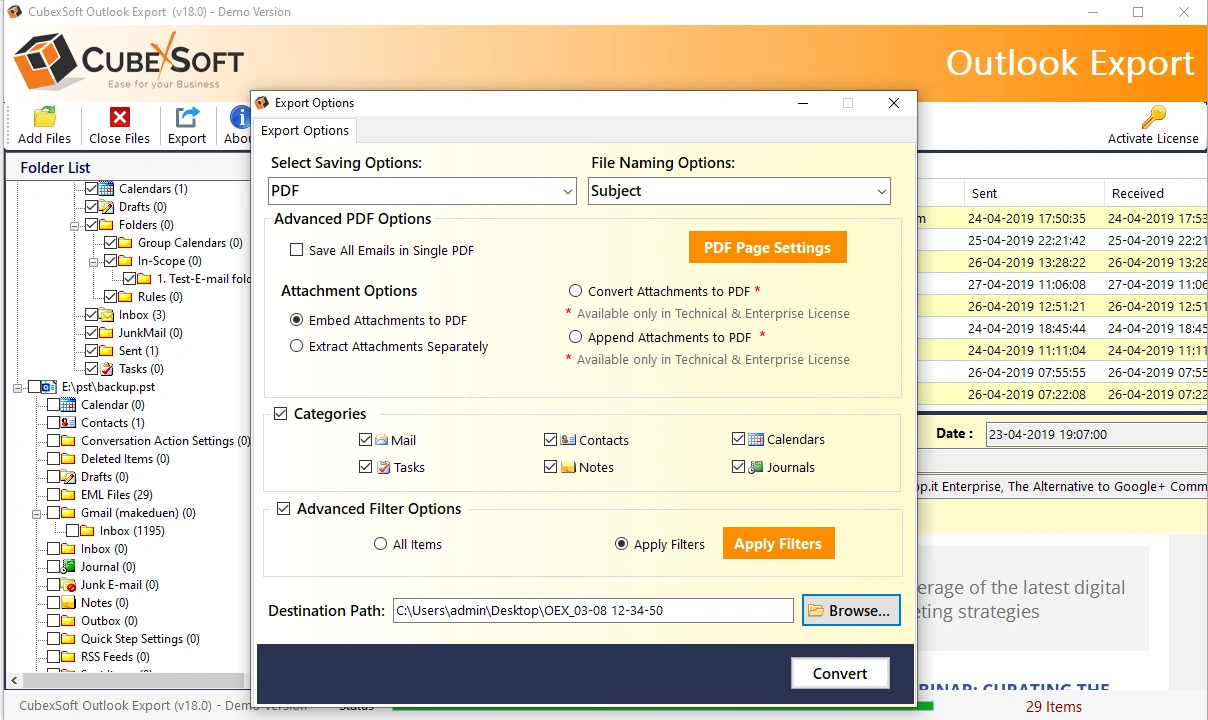Click the Tasks (0) icon in tree
The width and height of the screenshot is (1208, 720).
107,369
